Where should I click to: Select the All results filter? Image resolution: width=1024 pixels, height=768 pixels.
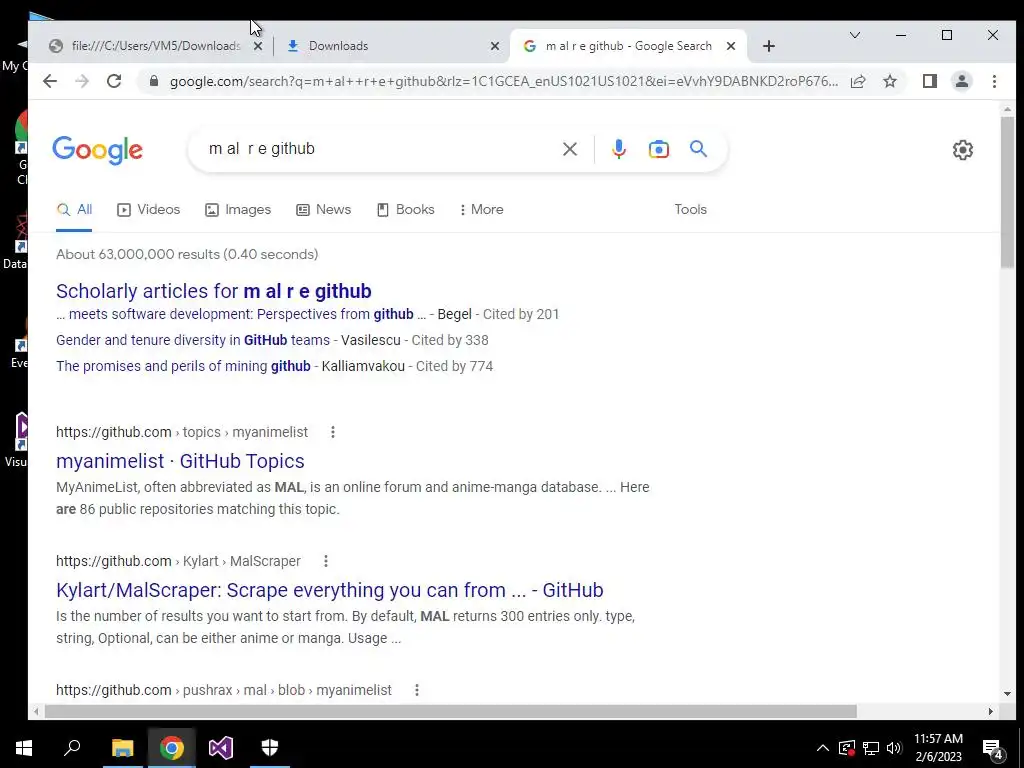[74, 210]
